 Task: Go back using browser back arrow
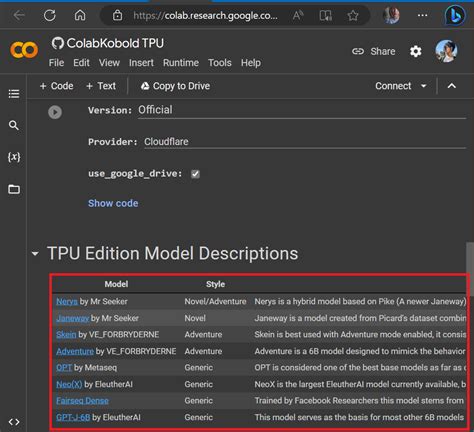point(19,15)
